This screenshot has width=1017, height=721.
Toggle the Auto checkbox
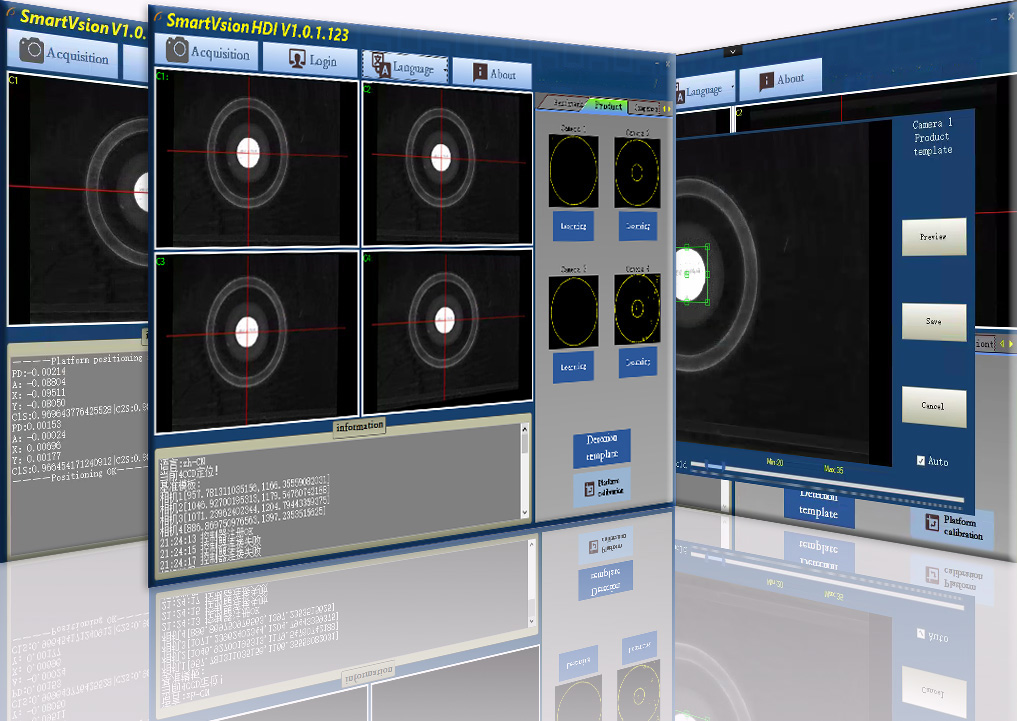coord(921,461)
